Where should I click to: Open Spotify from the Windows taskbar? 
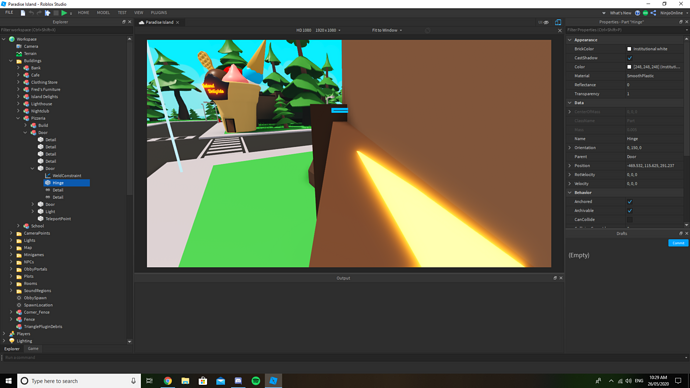[x=256, y=381]
